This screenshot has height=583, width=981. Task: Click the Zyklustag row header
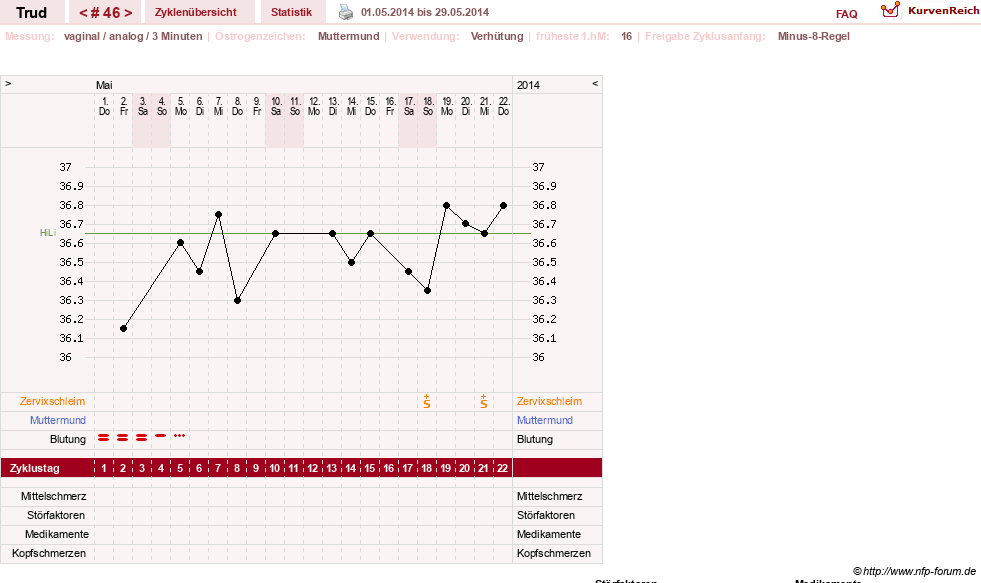(x=34, y=468)
